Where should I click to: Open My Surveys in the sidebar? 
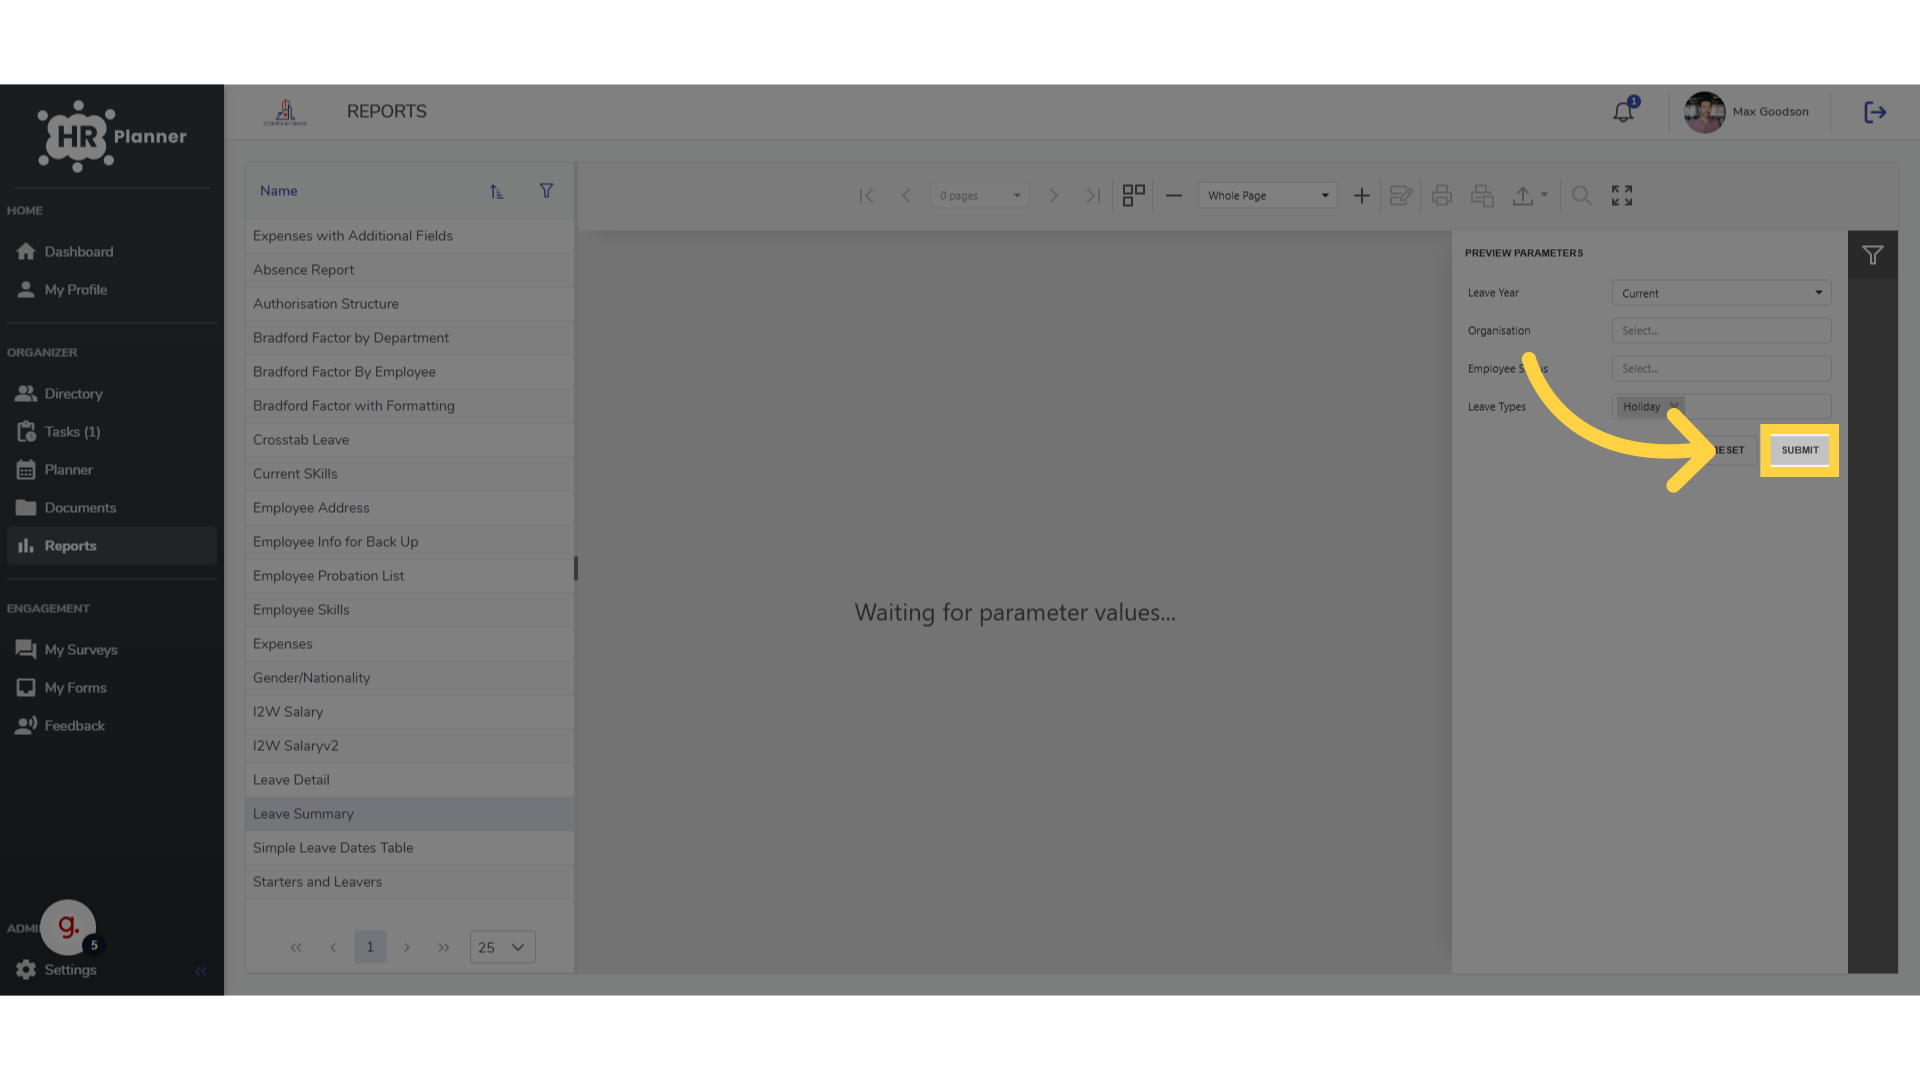tap(111, 650)
